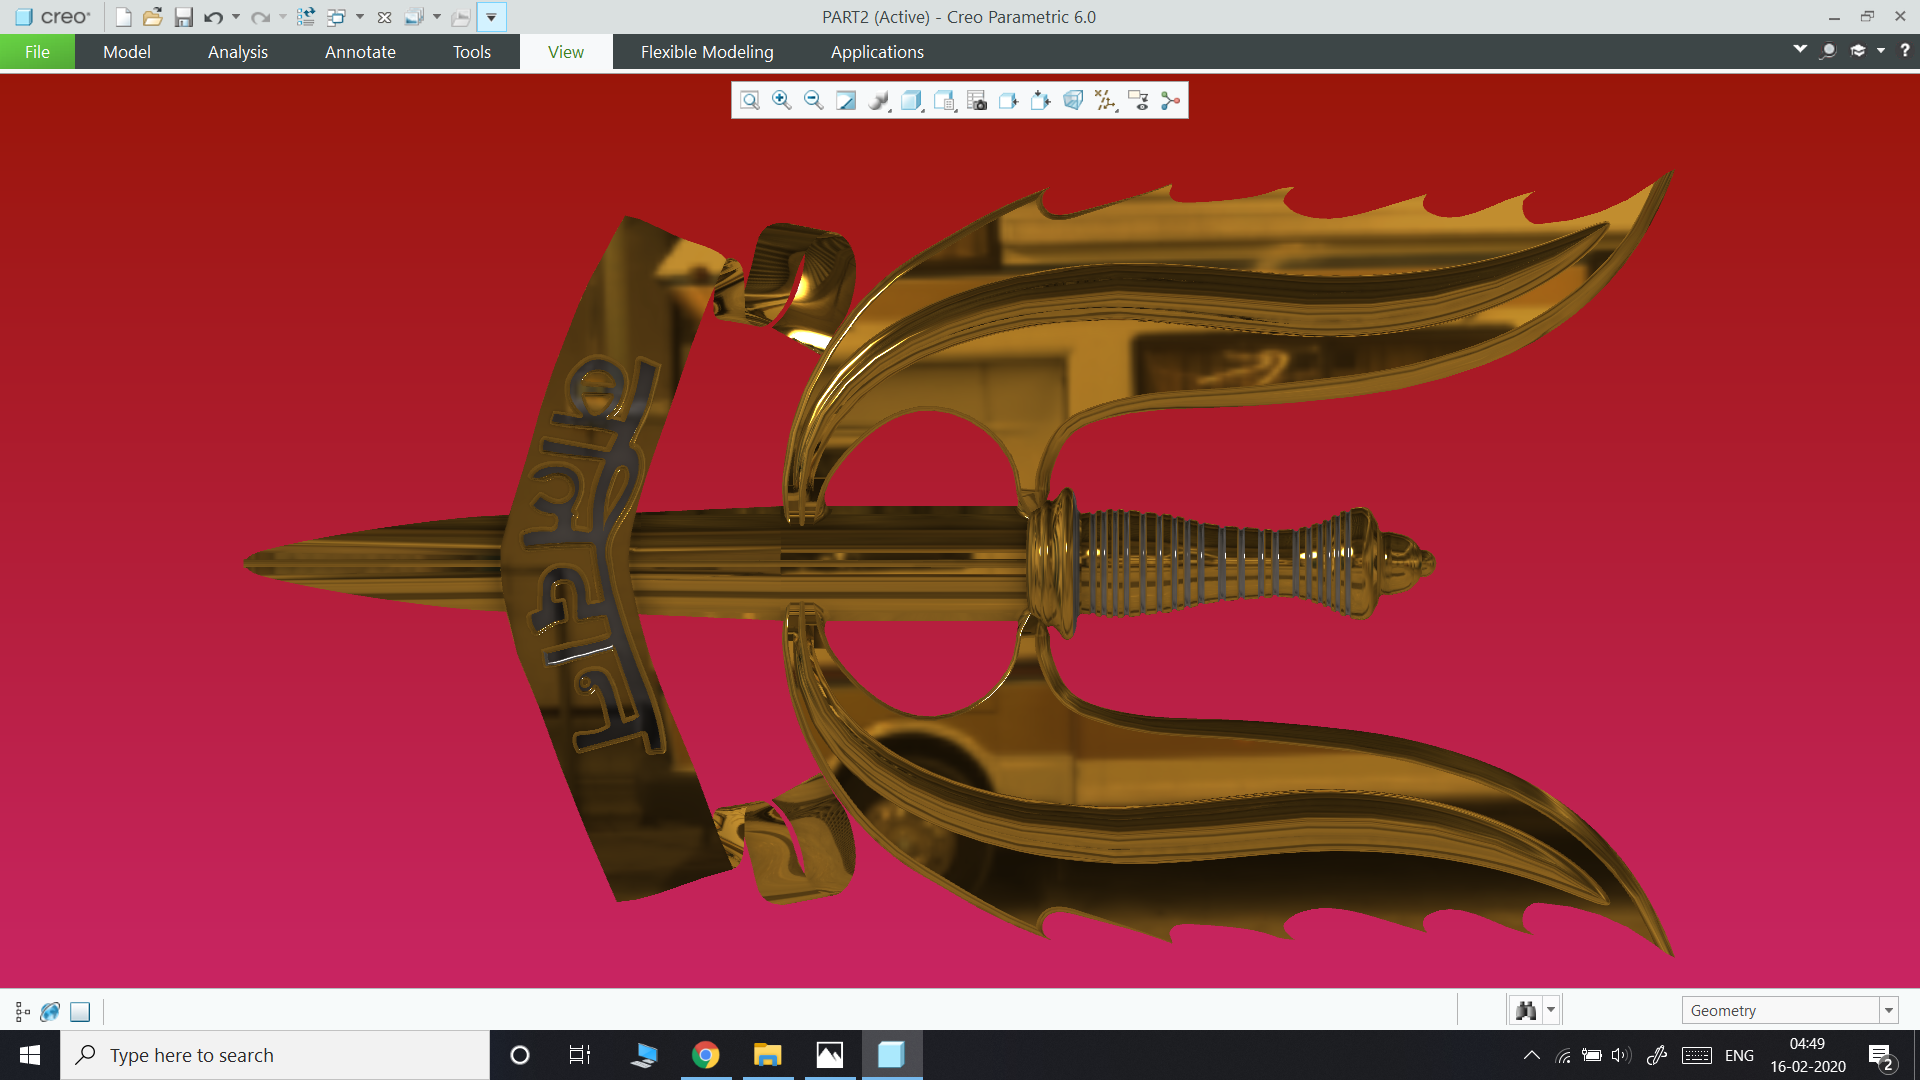Open Customize Quick Access Toolbar dropdown
This screenshot has width=1920, height=1080.
(x=492, y=17)
